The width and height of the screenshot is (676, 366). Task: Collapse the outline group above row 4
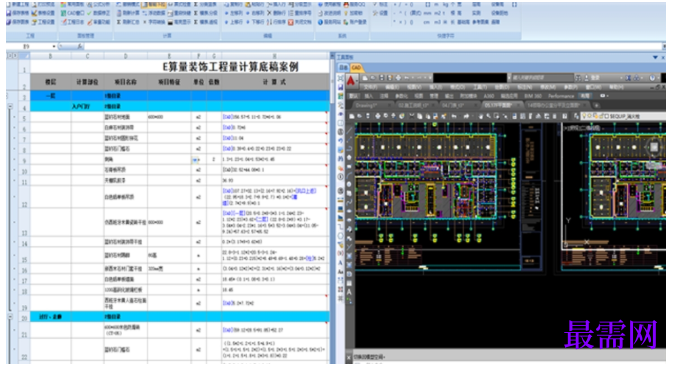click(10, 106)
